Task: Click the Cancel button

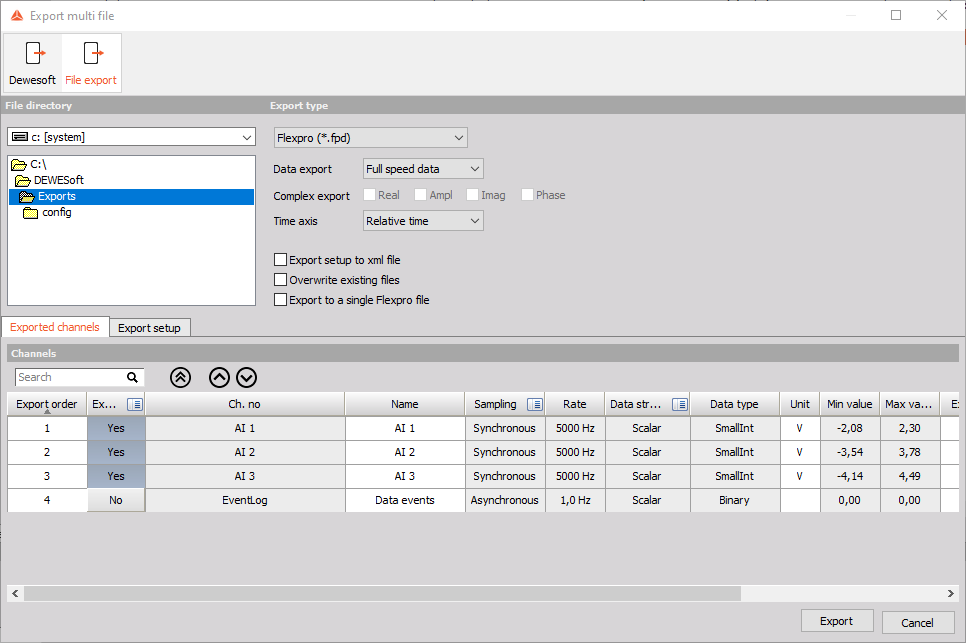Action: (917, 623)
